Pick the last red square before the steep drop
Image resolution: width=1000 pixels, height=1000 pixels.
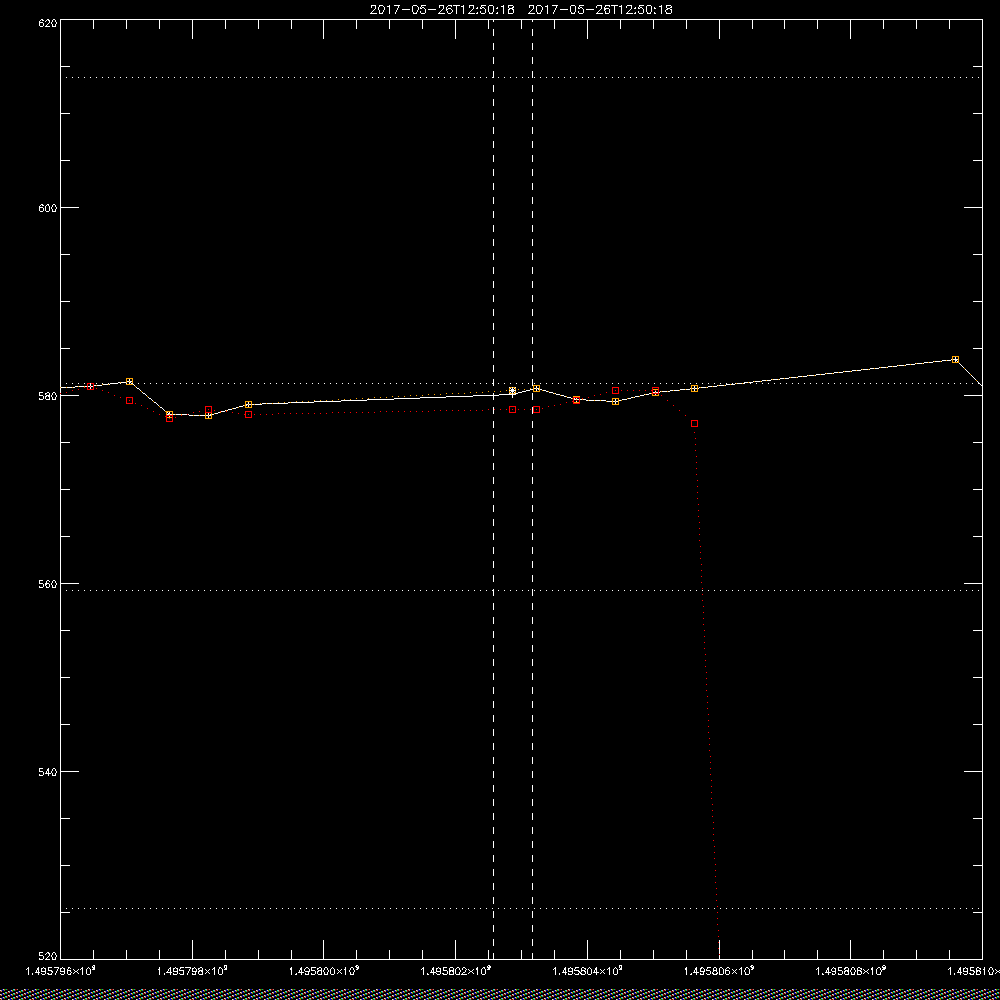(x=695, y=423)
